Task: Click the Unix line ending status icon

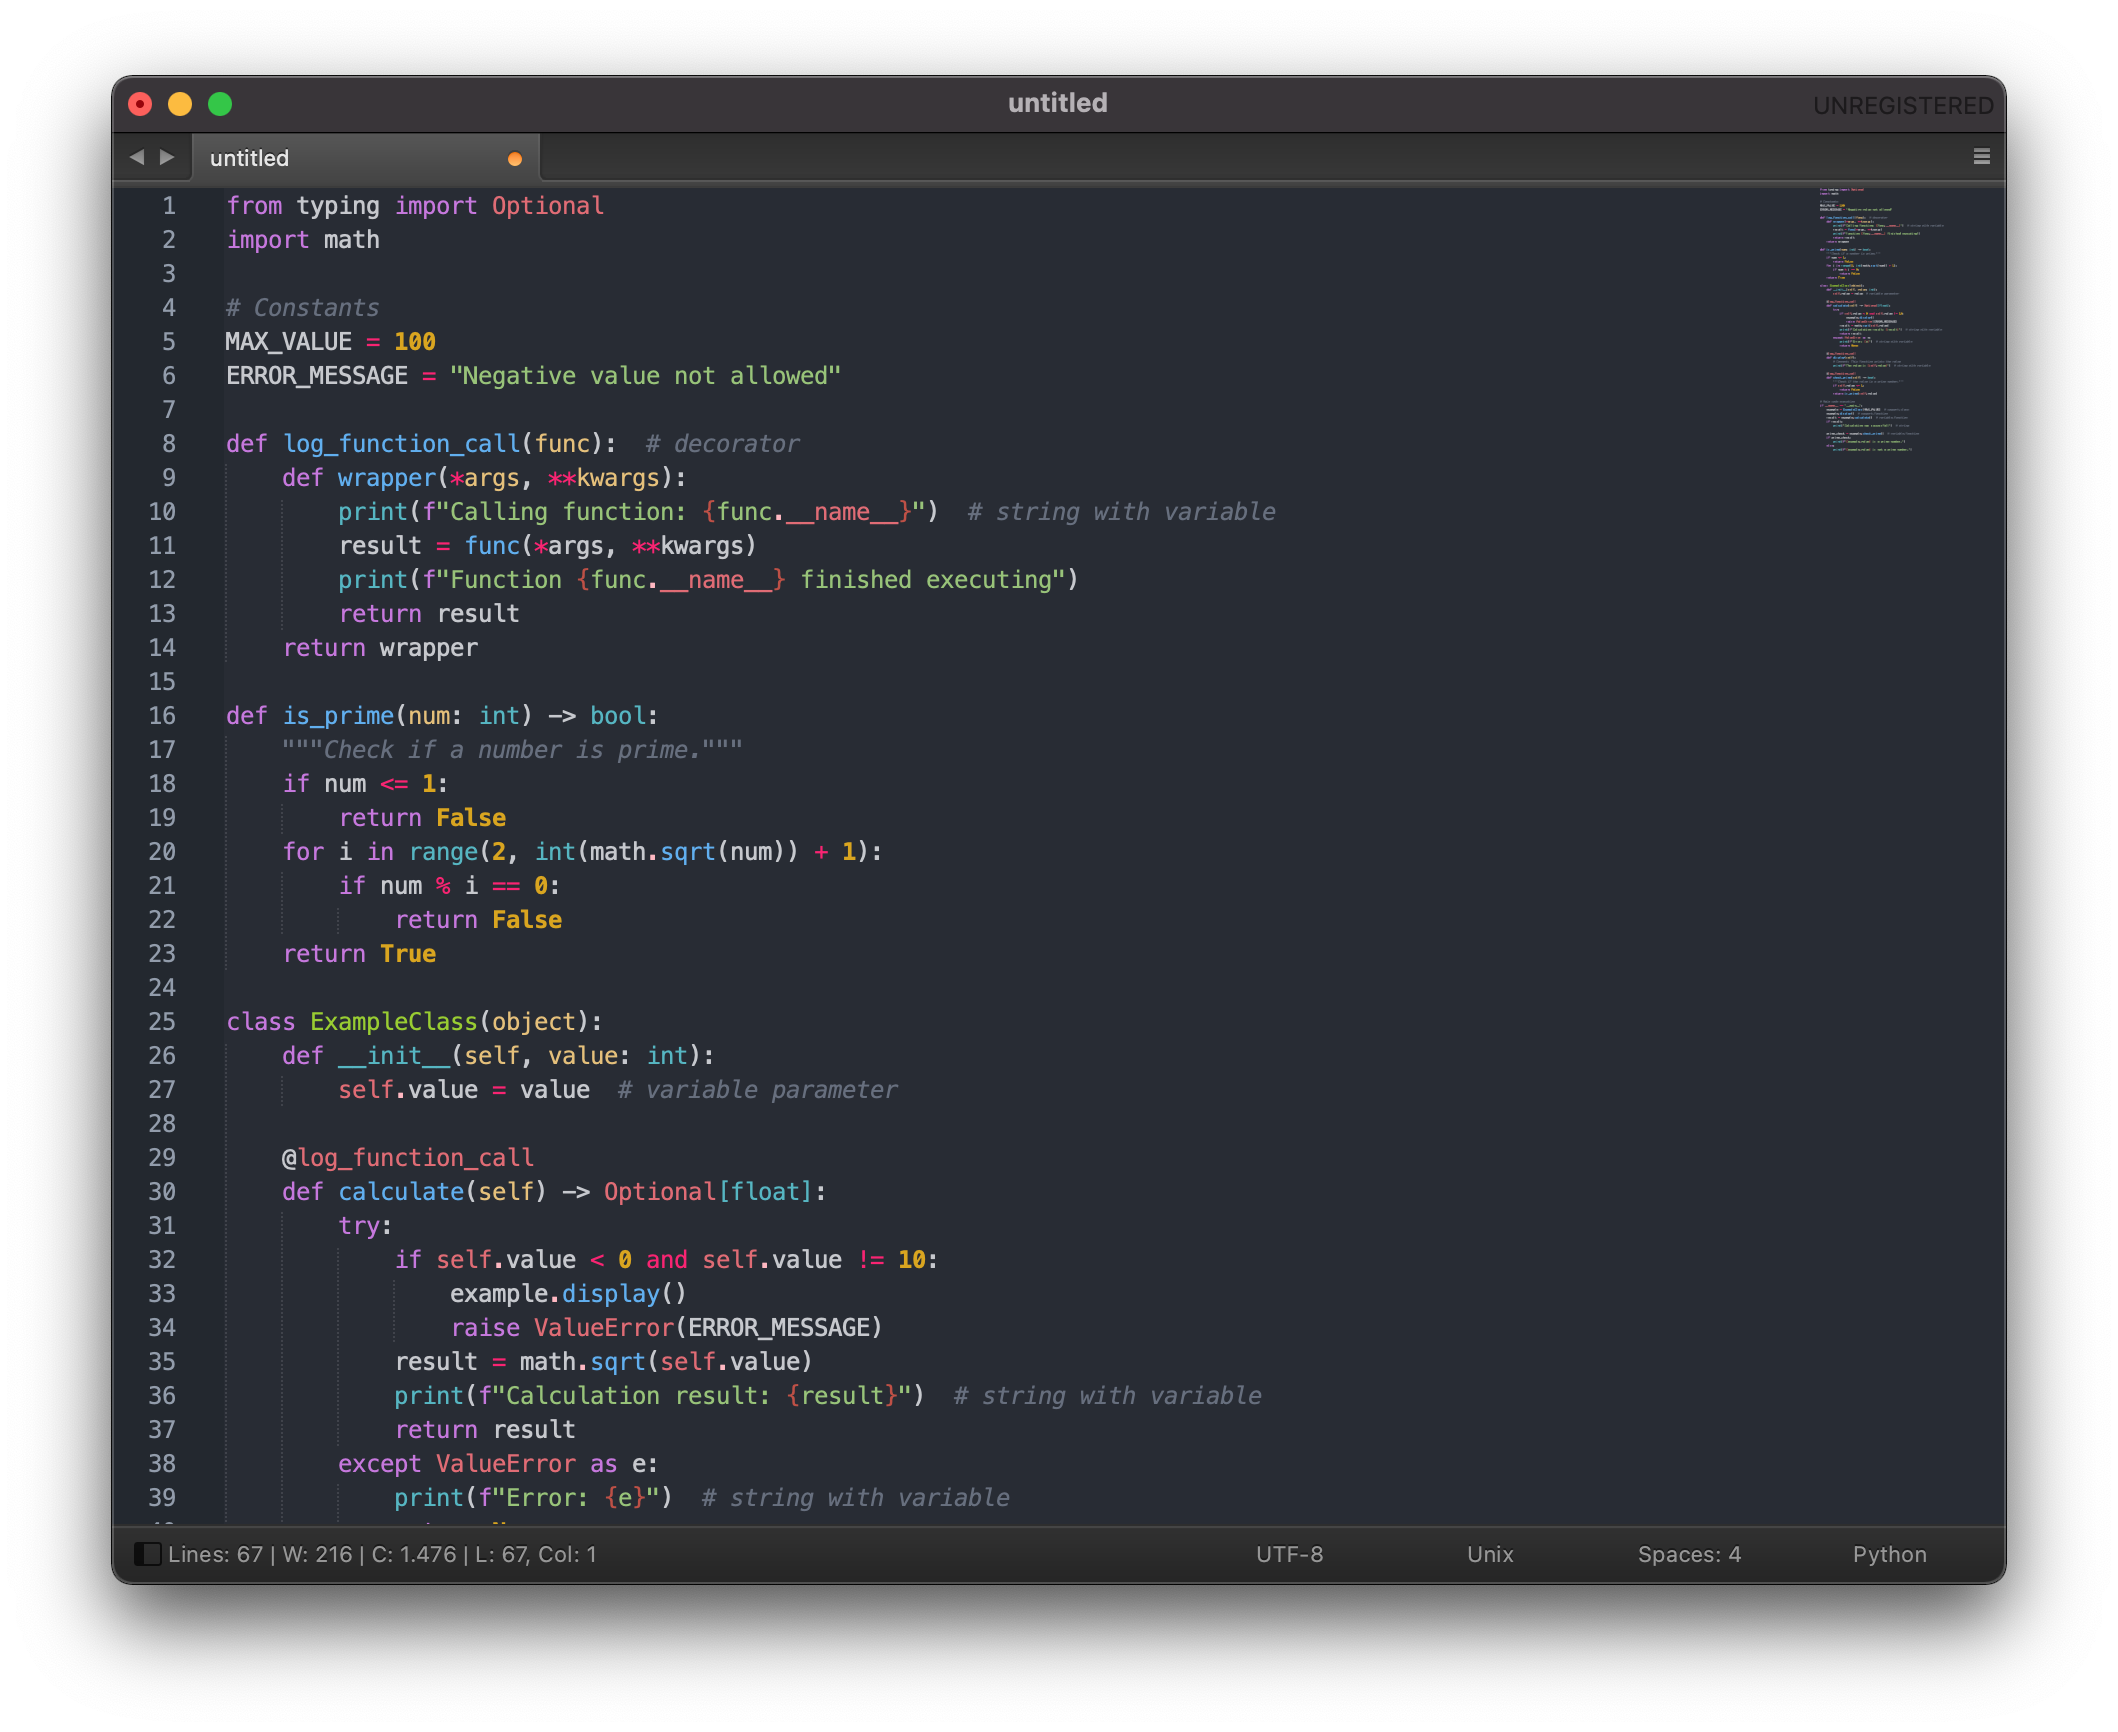Action: click(x=1492, y=1553)
